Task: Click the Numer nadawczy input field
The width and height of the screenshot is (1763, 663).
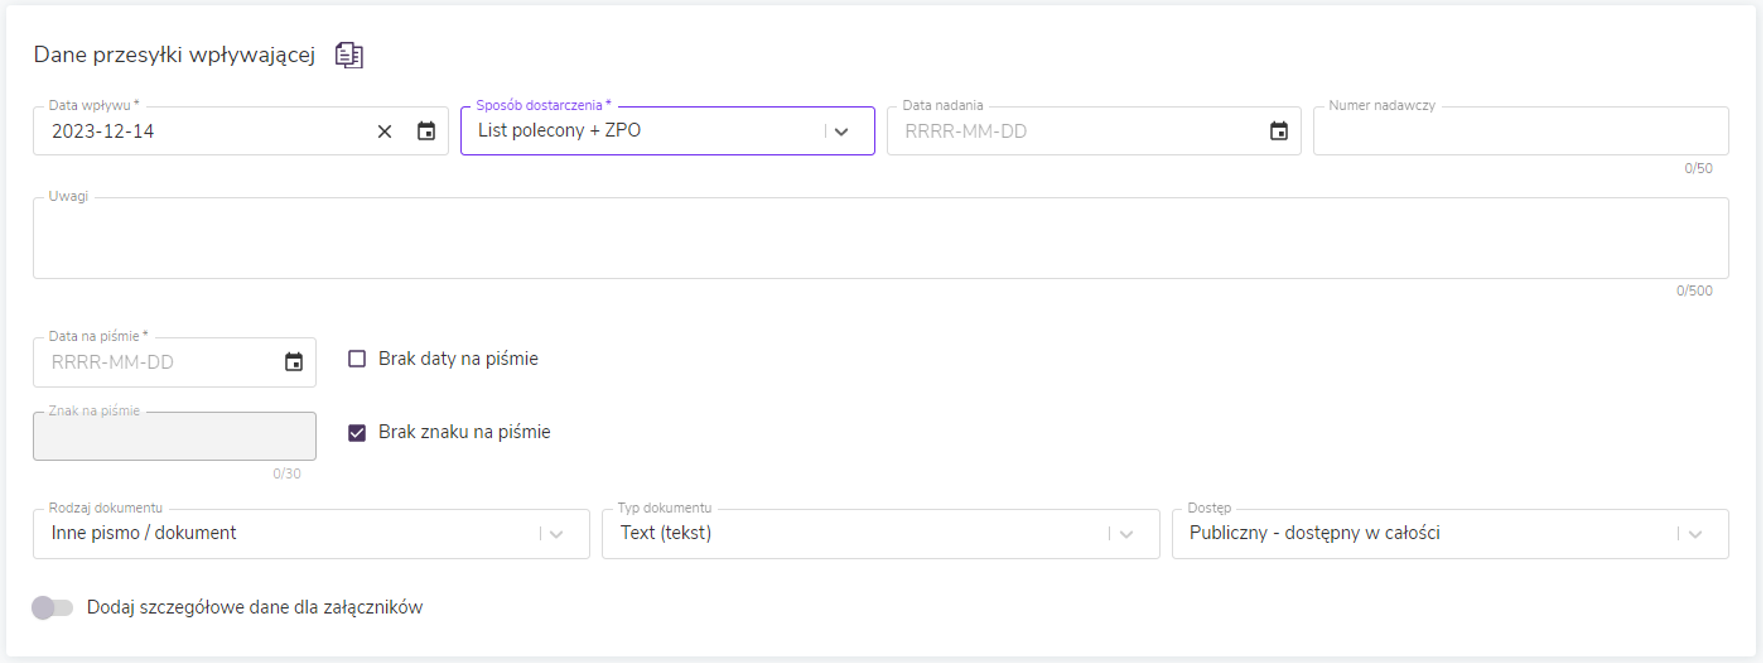Action: (1520, 131)
